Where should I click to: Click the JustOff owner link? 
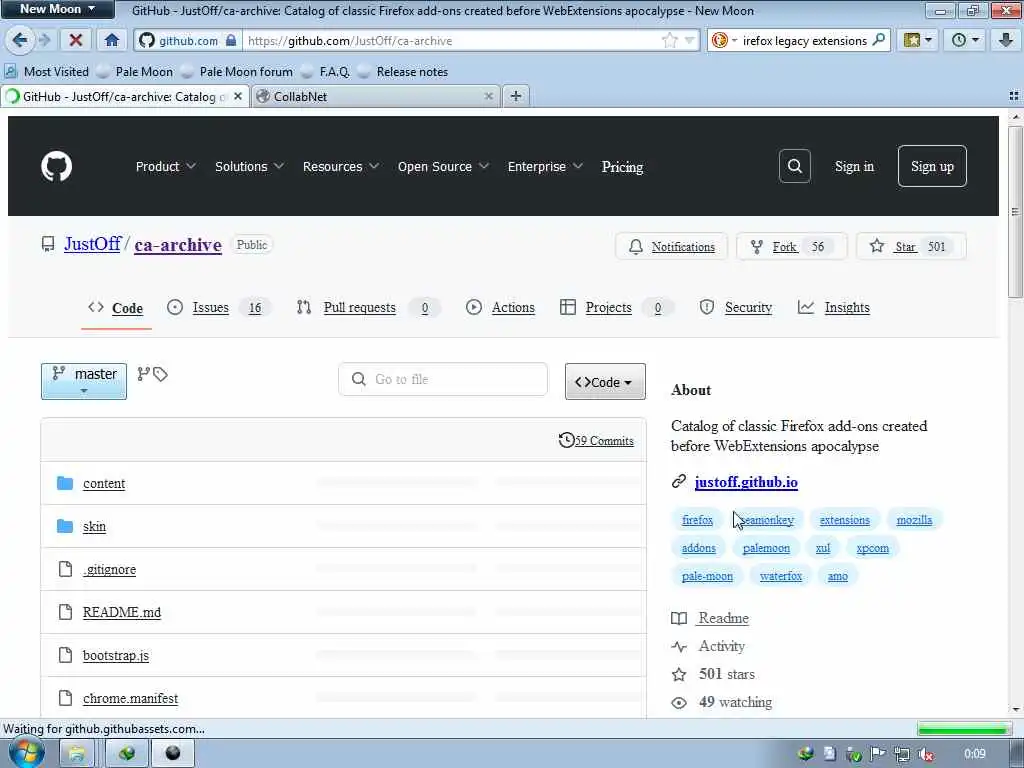tap(92, 244)
